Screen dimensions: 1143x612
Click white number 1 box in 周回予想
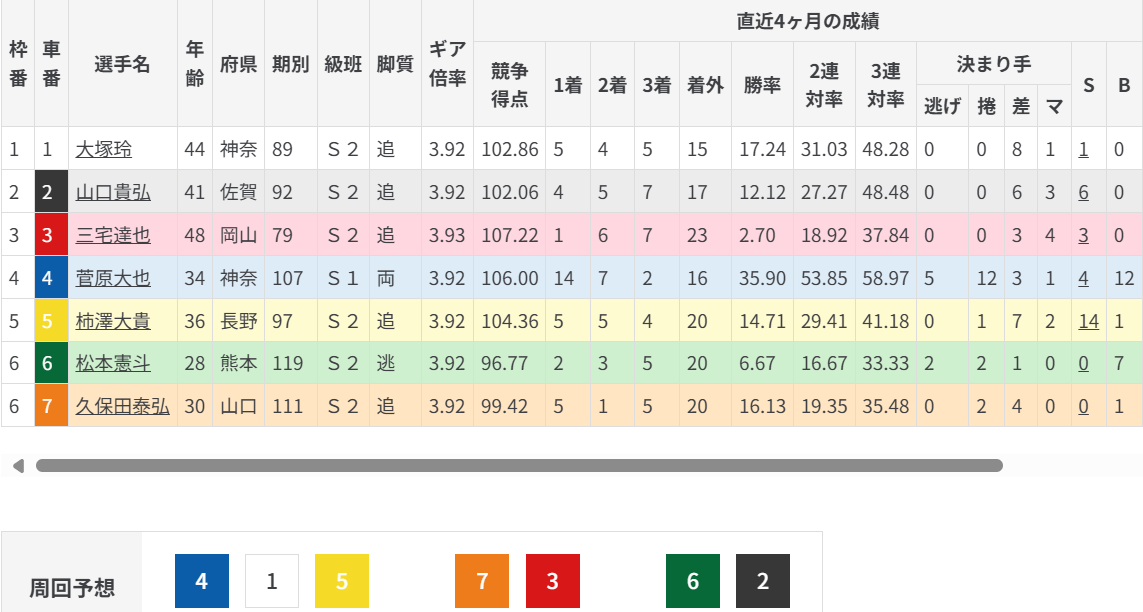tap(272, 581)
